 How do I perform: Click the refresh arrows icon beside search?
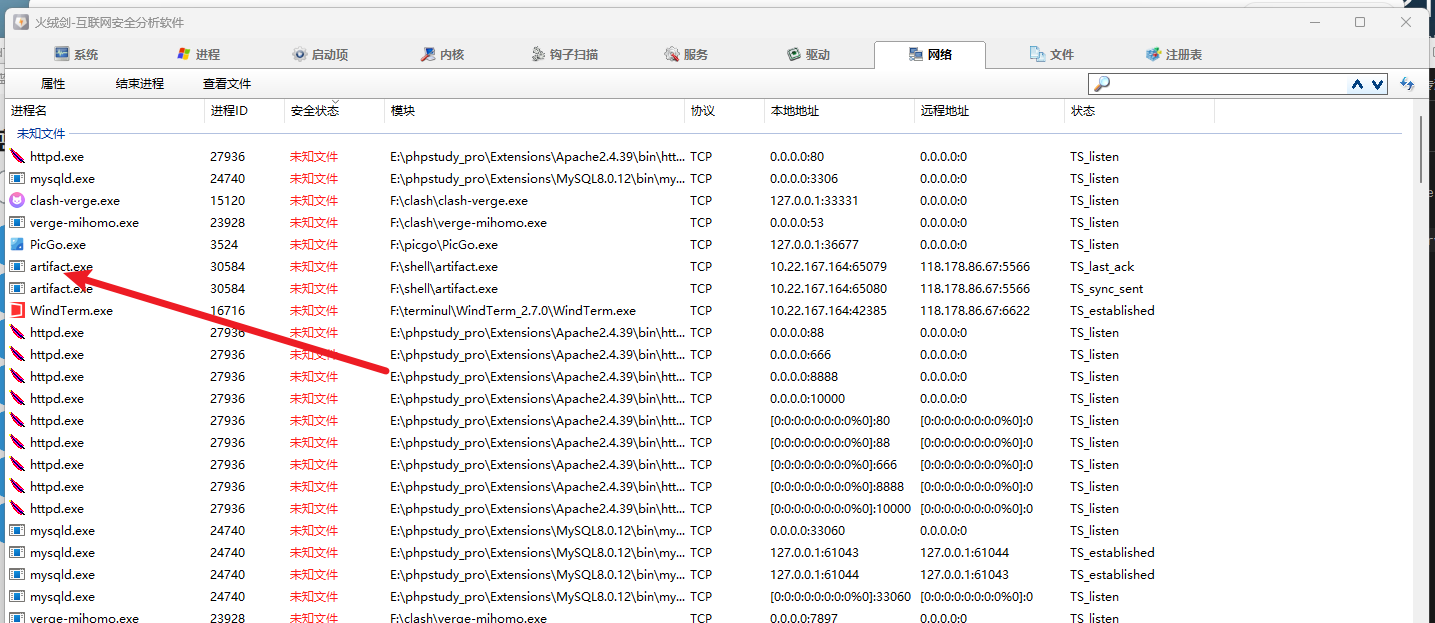point(1408,85)
